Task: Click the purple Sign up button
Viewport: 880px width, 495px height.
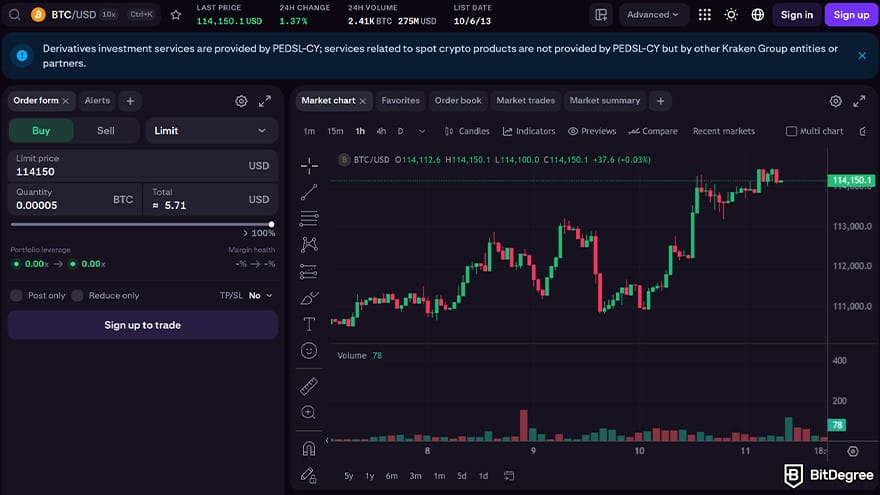Action: (851, 15)
